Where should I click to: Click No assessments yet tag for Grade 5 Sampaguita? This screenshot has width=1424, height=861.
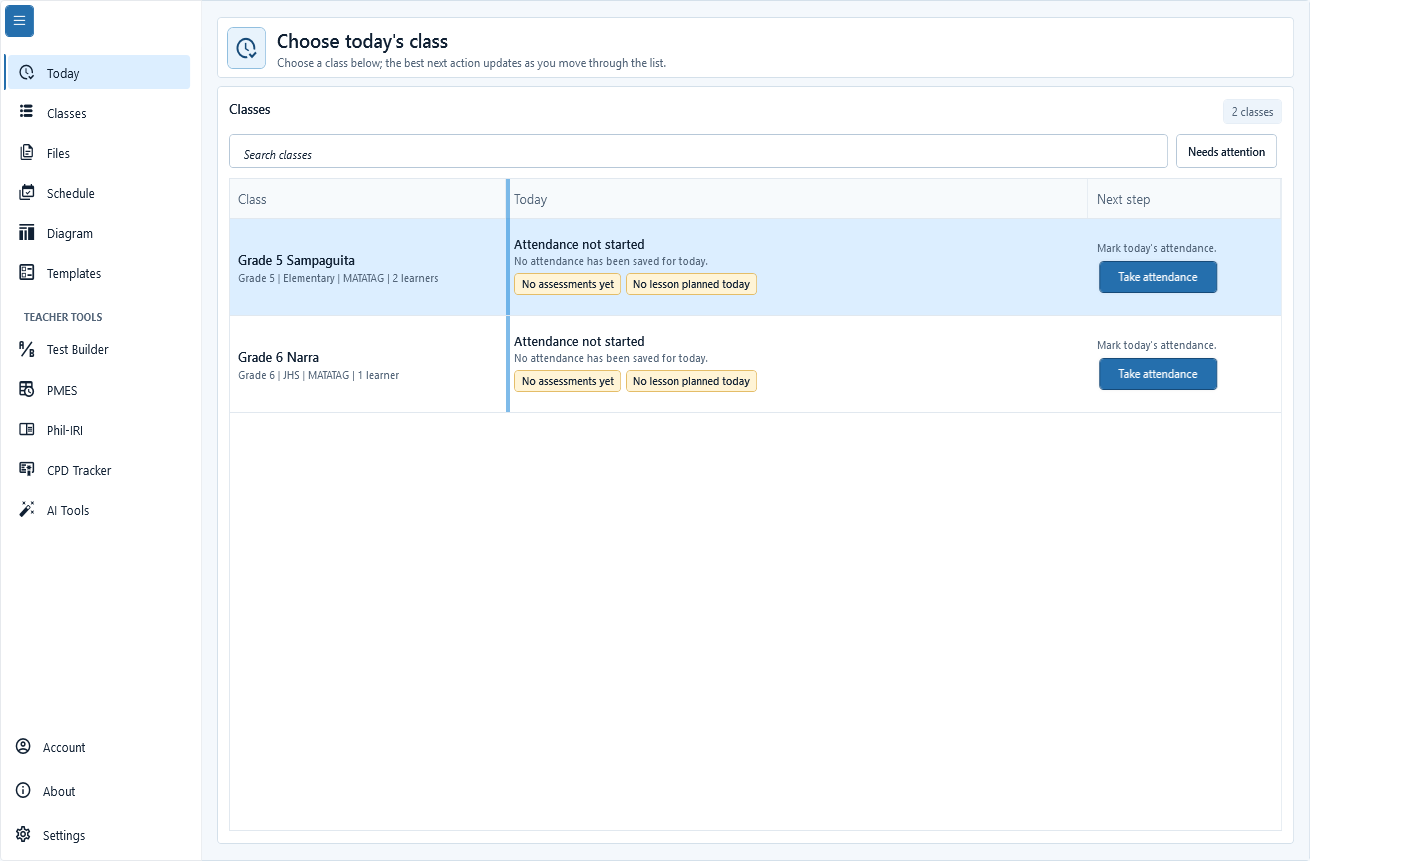coord(568,284)
